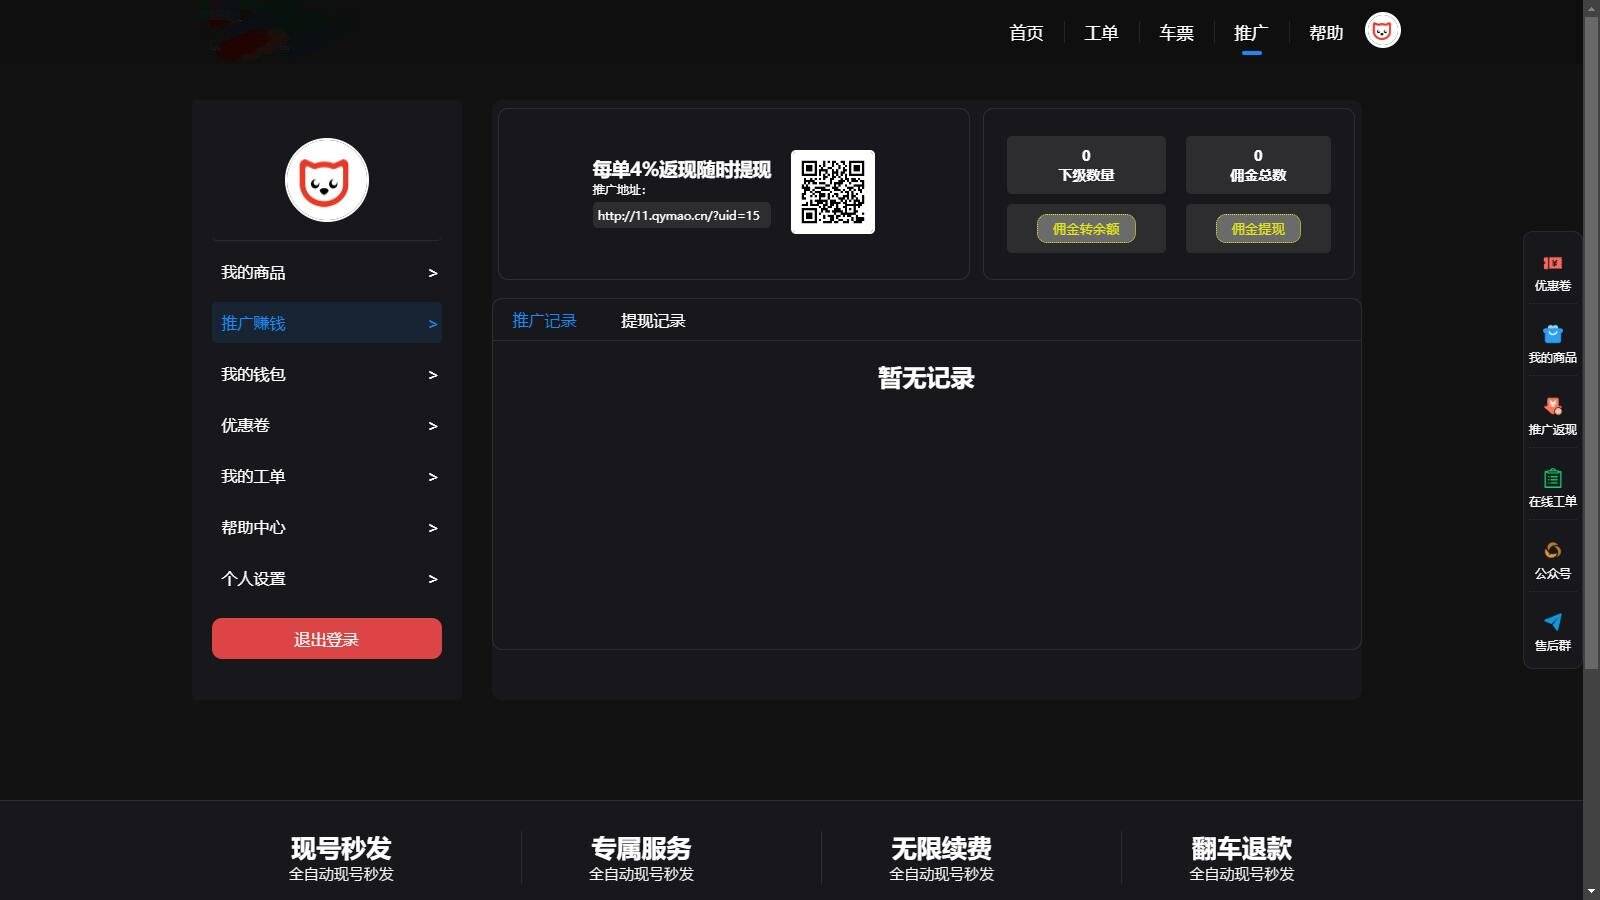The image size is (1600, 900).
Task: Click the coupon icon in right floating bar
Action: click(x=1552, y=263)
